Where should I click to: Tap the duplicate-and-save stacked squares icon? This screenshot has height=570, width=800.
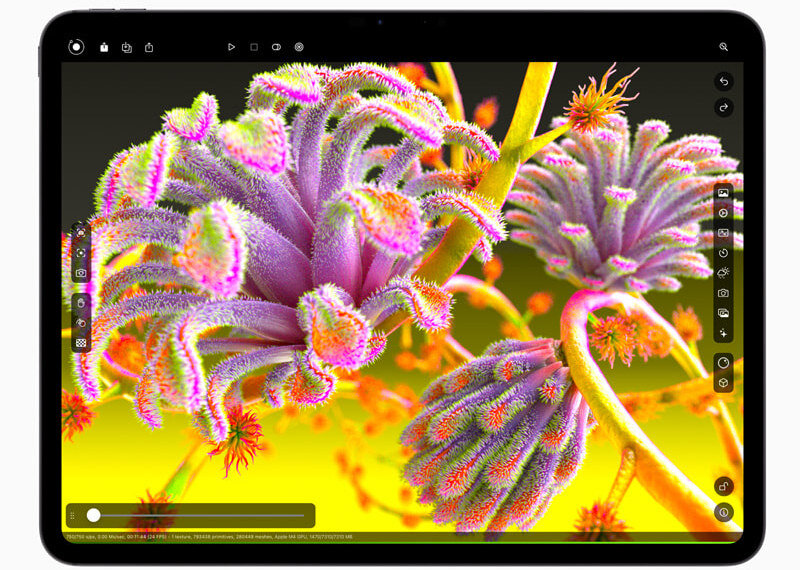(x=127, y=47)
